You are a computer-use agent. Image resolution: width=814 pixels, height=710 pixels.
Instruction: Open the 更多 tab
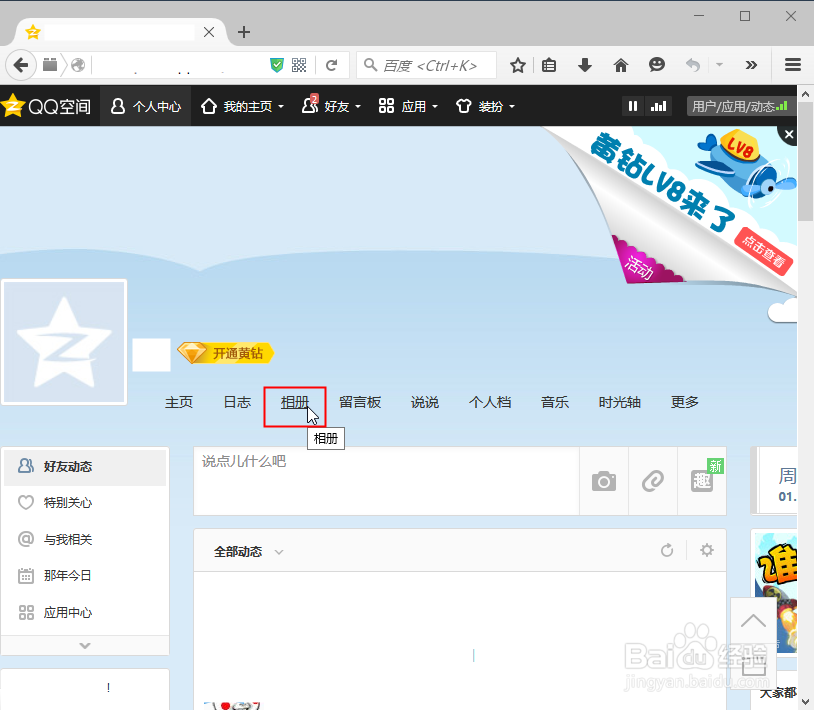click(684, 402)
